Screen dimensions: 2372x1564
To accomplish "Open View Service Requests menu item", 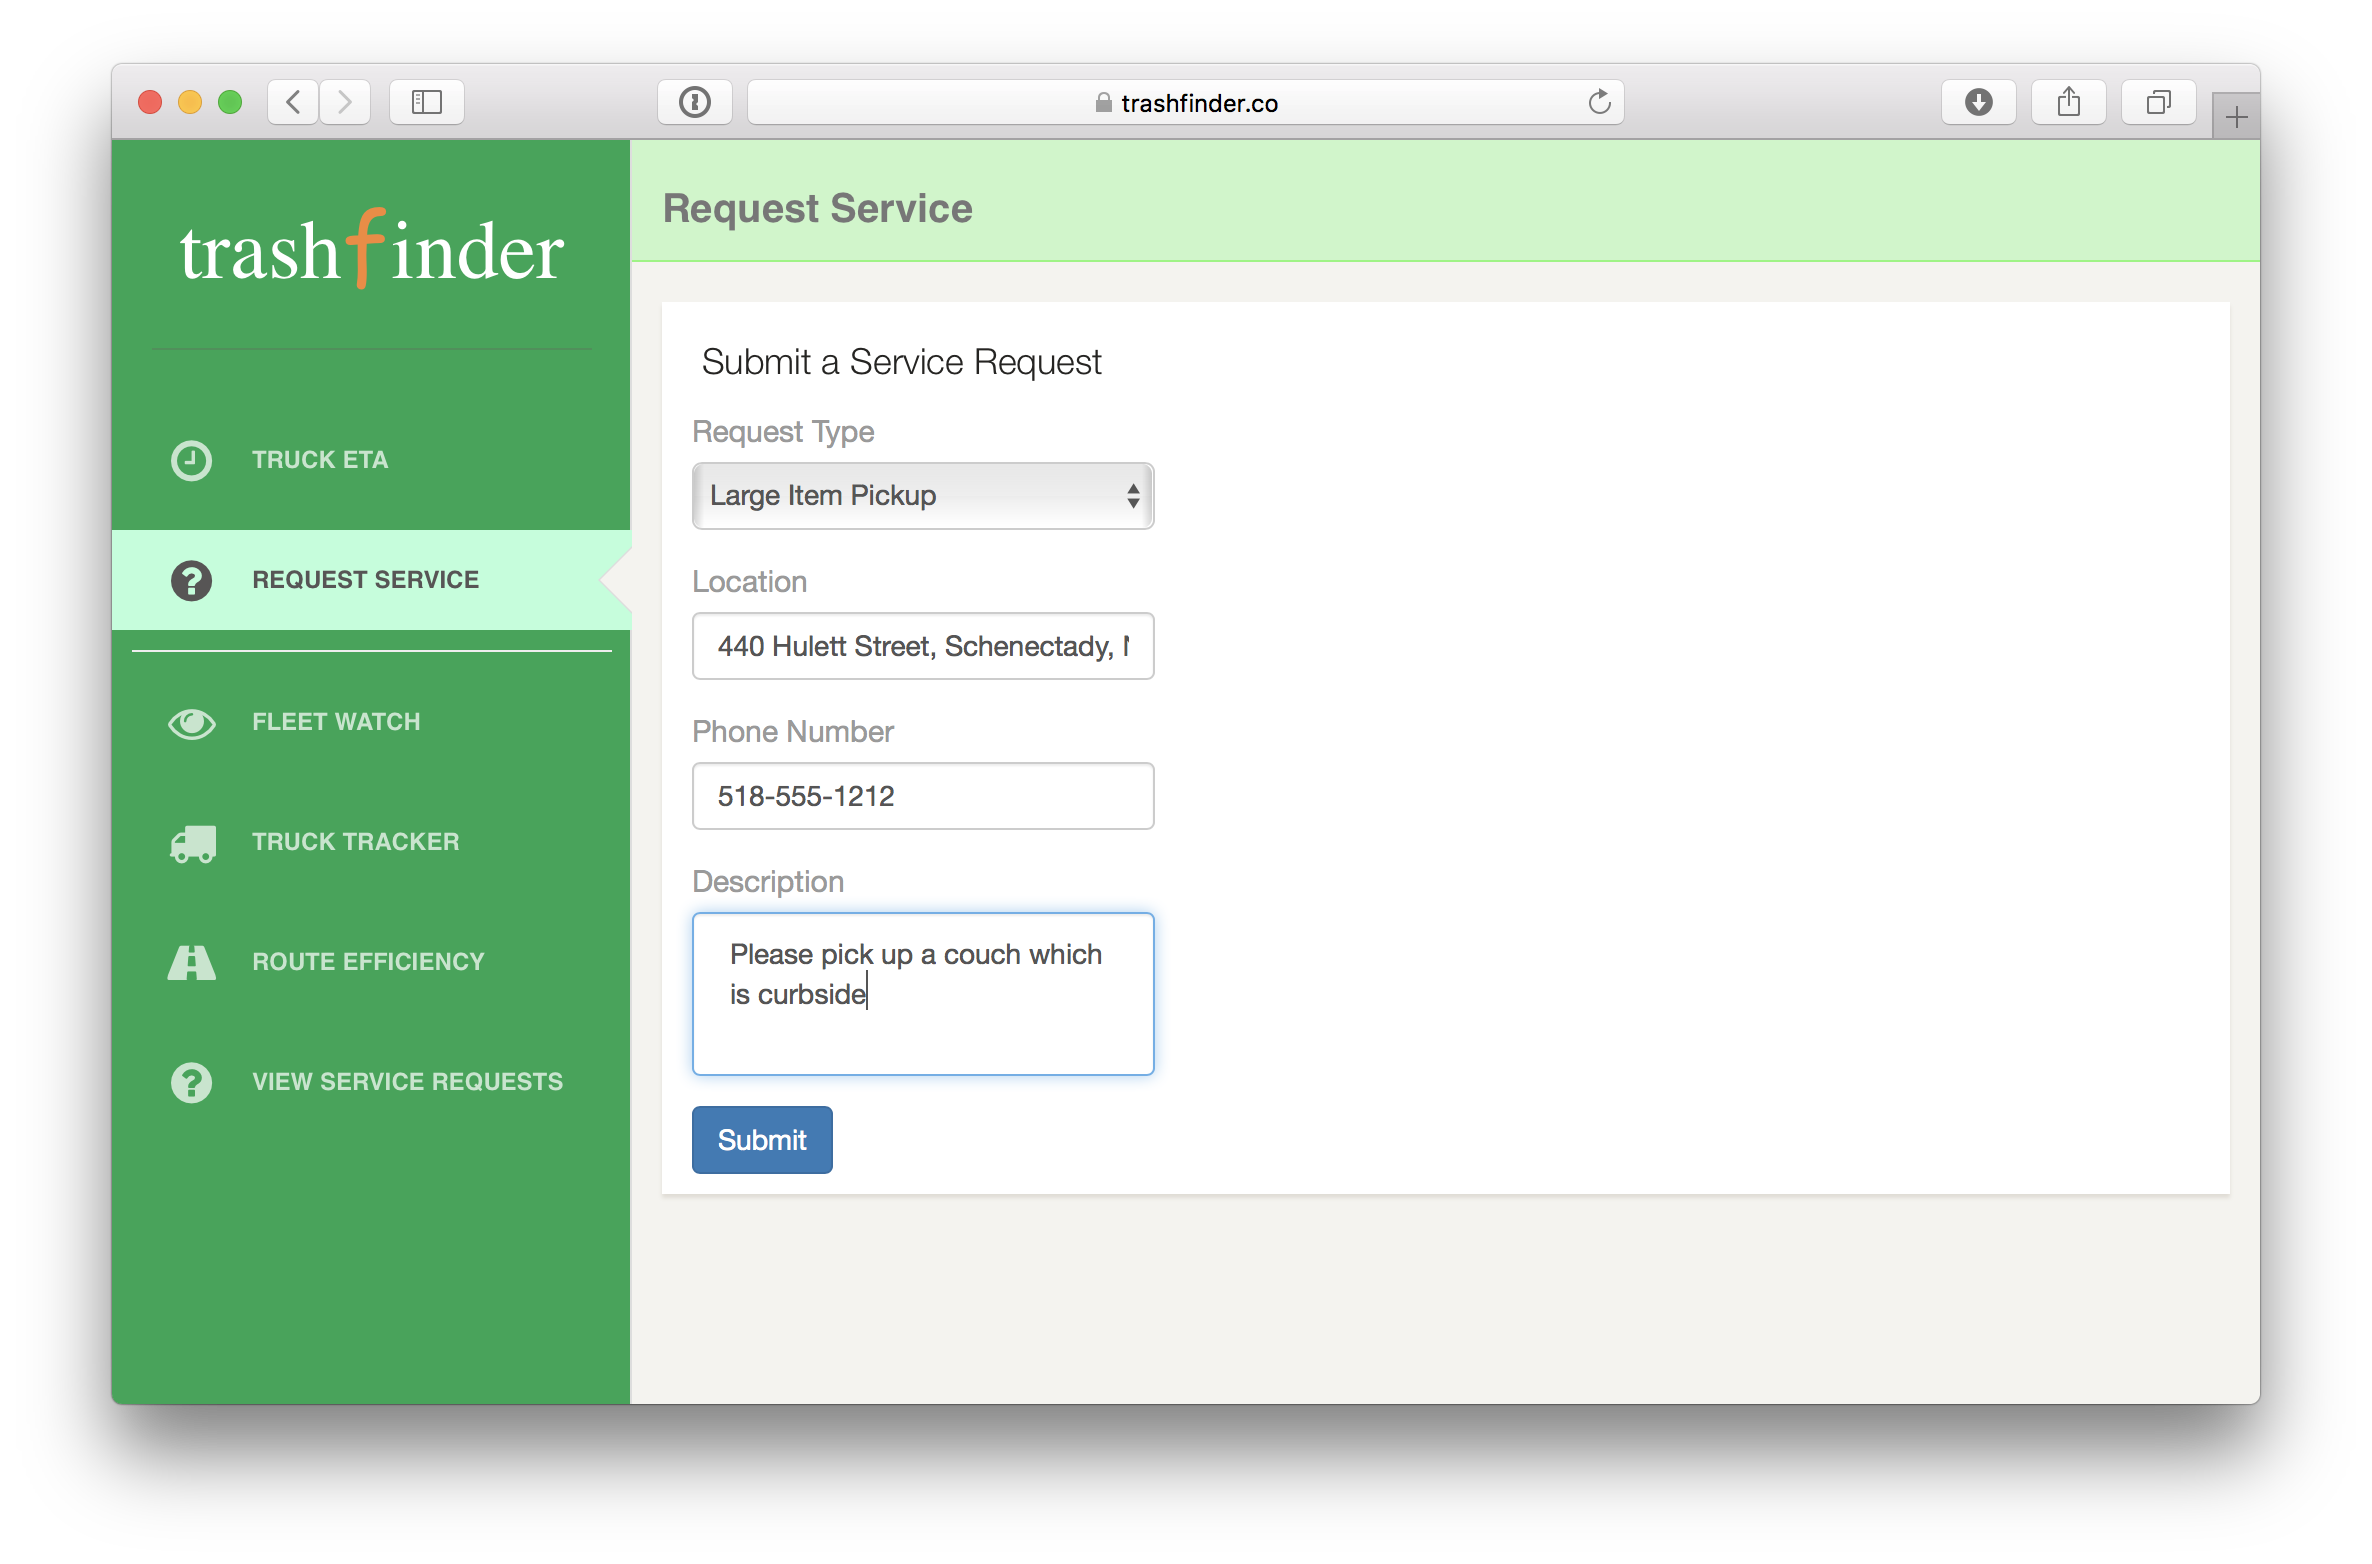I will [407, 1082].
